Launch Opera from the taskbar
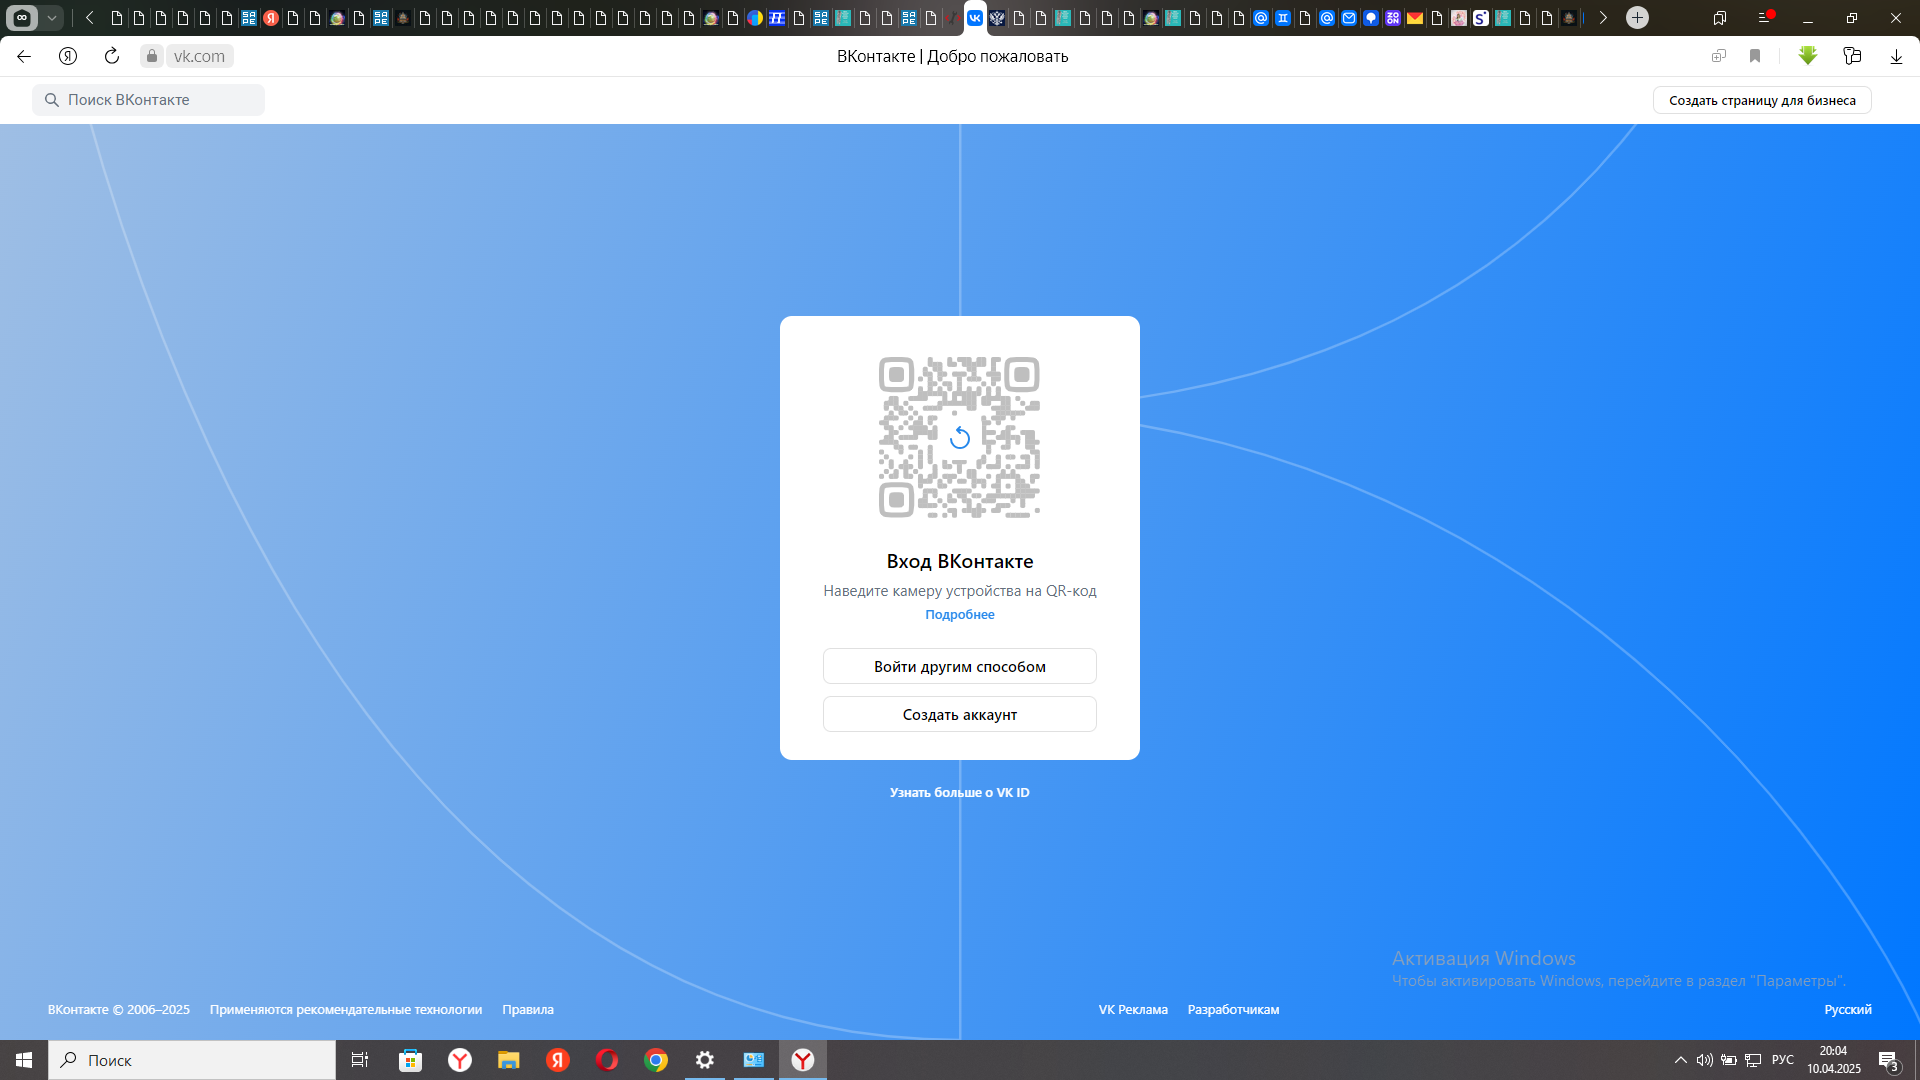 click(607, 1060)
